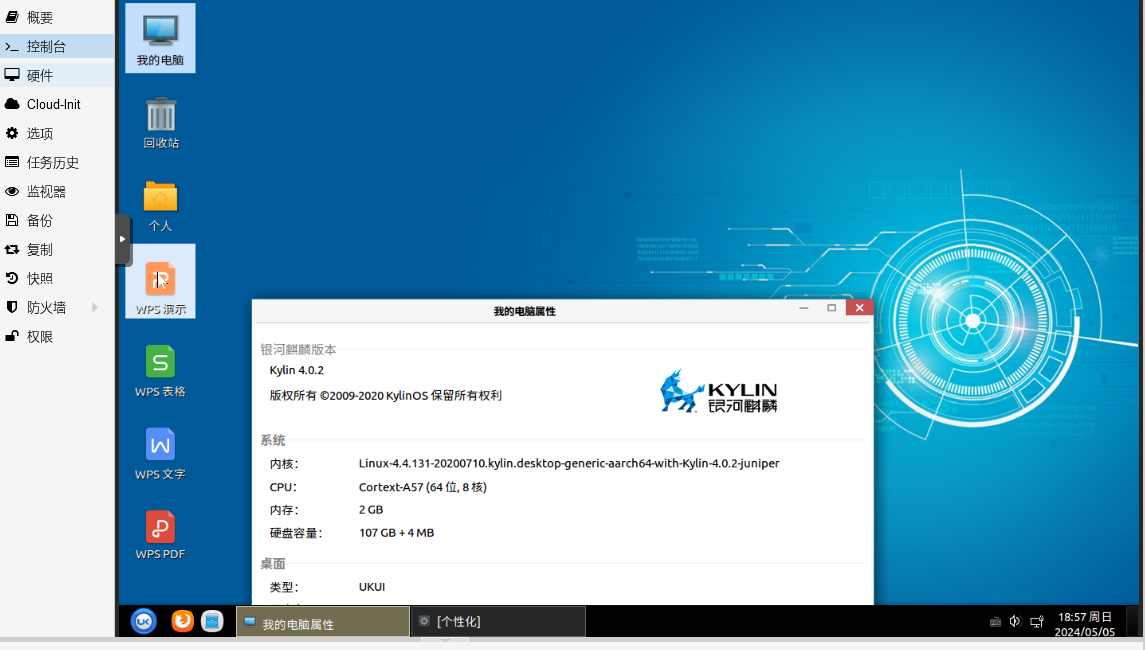Select the WPS PDF desktop icon
This screenshot has height=650, width=1145.
(x=161, y=535)
